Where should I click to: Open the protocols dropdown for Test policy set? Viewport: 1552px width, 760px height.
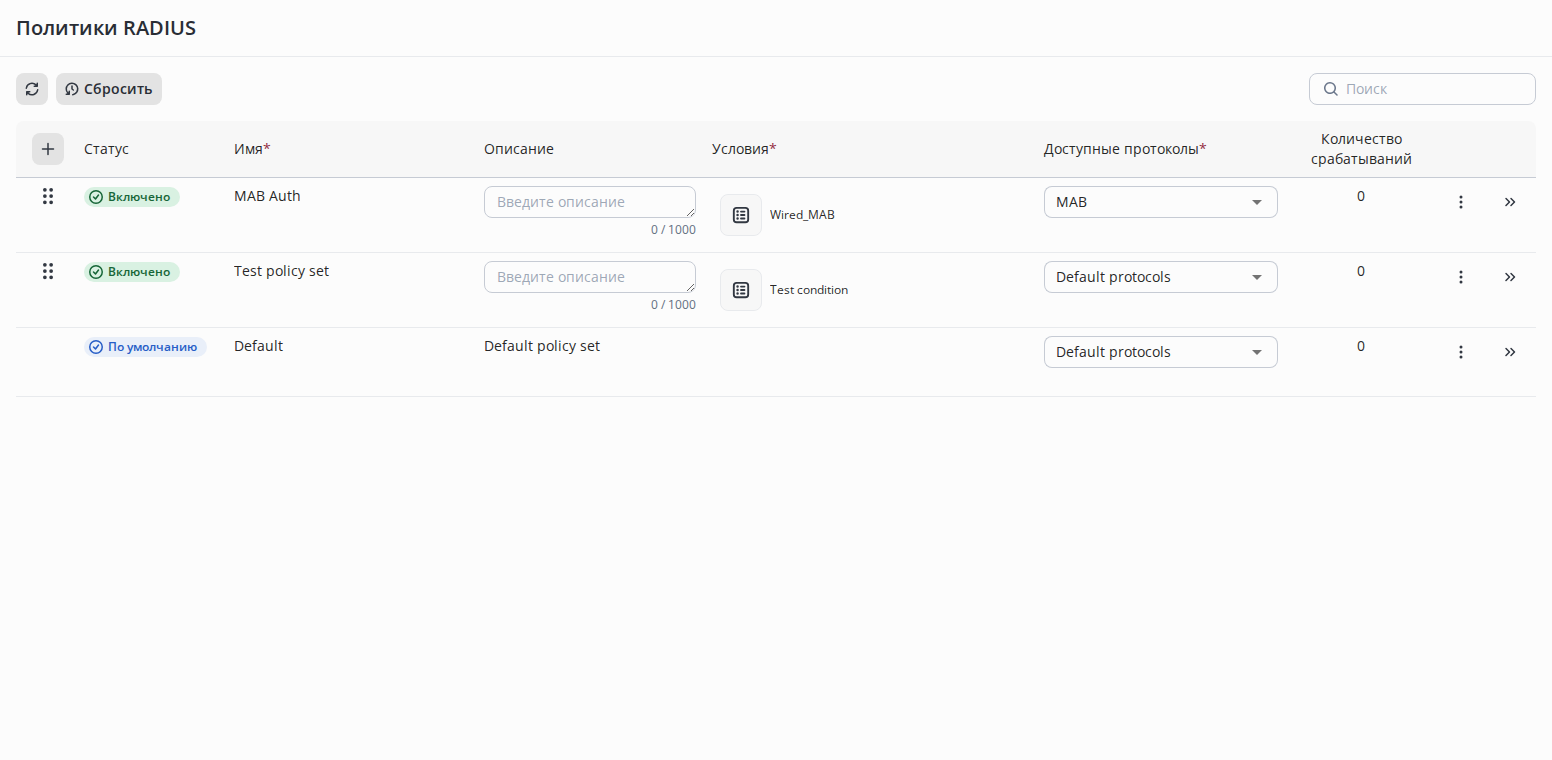coord(1160,277)
